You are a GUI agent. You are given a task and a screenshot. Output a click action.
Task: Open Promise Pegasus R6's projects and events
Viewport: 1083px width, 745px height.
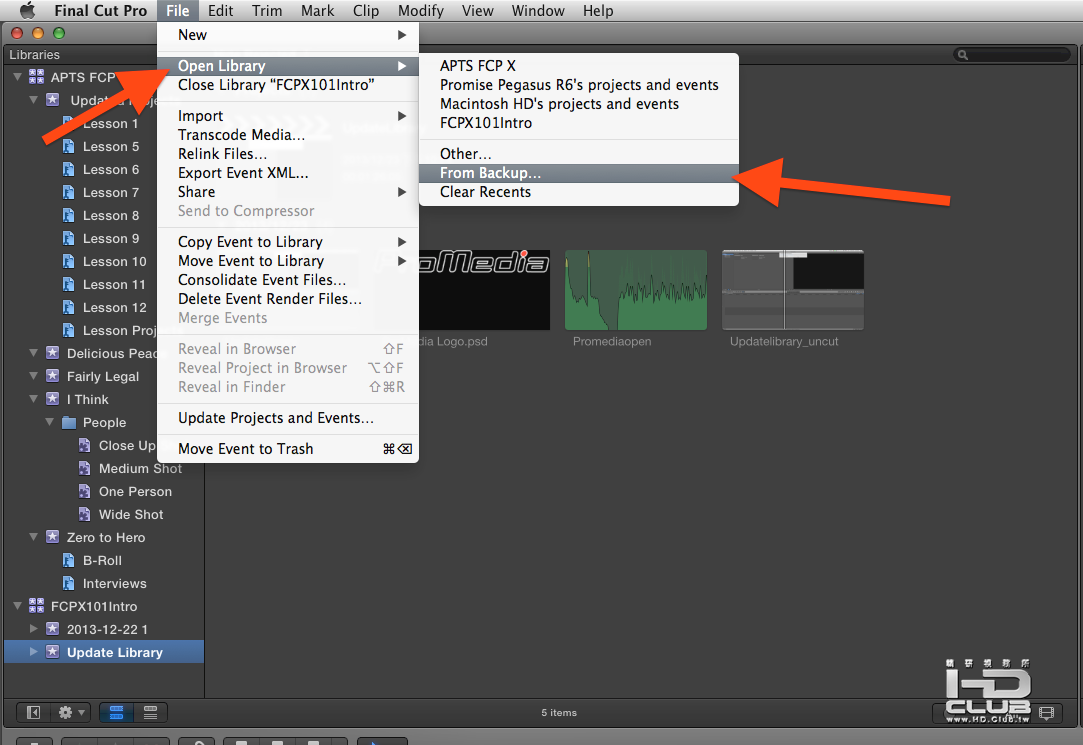coord(578,85)
